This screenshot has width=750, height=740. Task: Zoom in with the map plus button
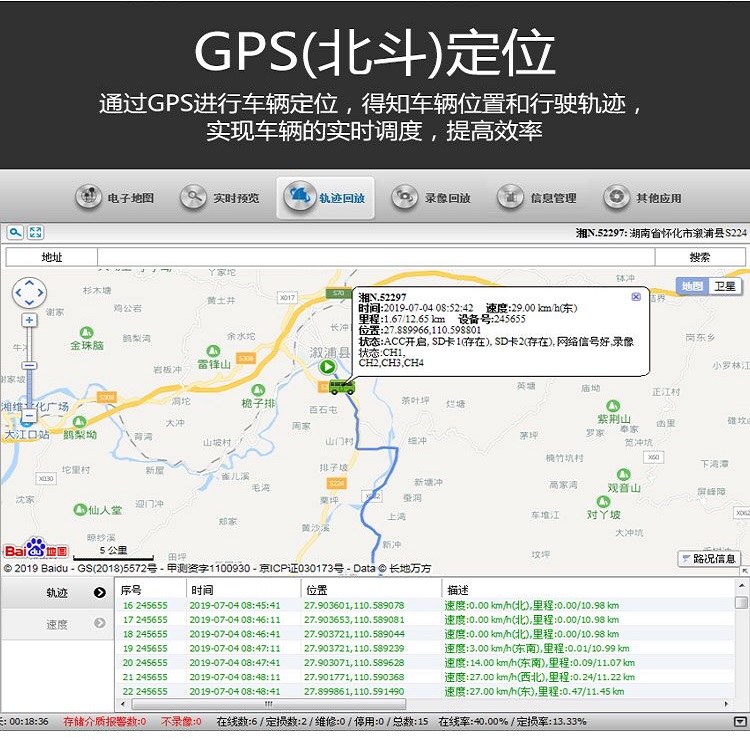(29, 320)
